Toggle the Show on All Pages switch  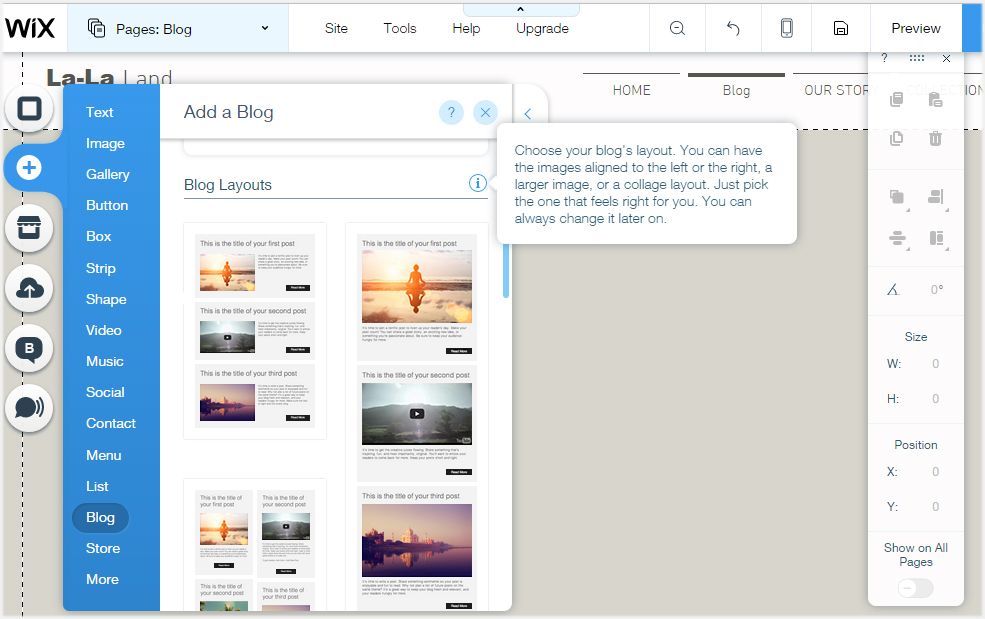[x=916, y=588]
